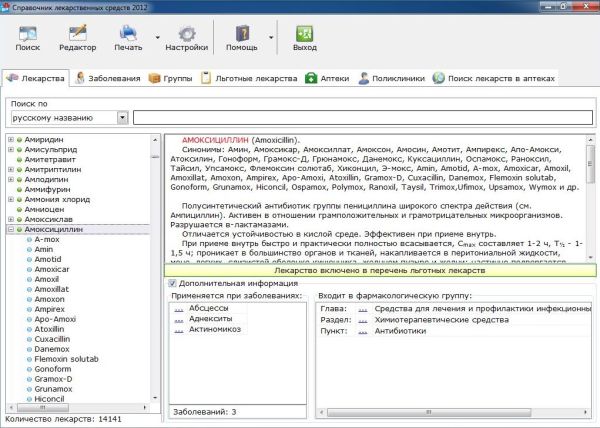The width and height of the screenshot is (600, 428).
Task: Switch to the Заболевания tab
Action: pos(108,78)
